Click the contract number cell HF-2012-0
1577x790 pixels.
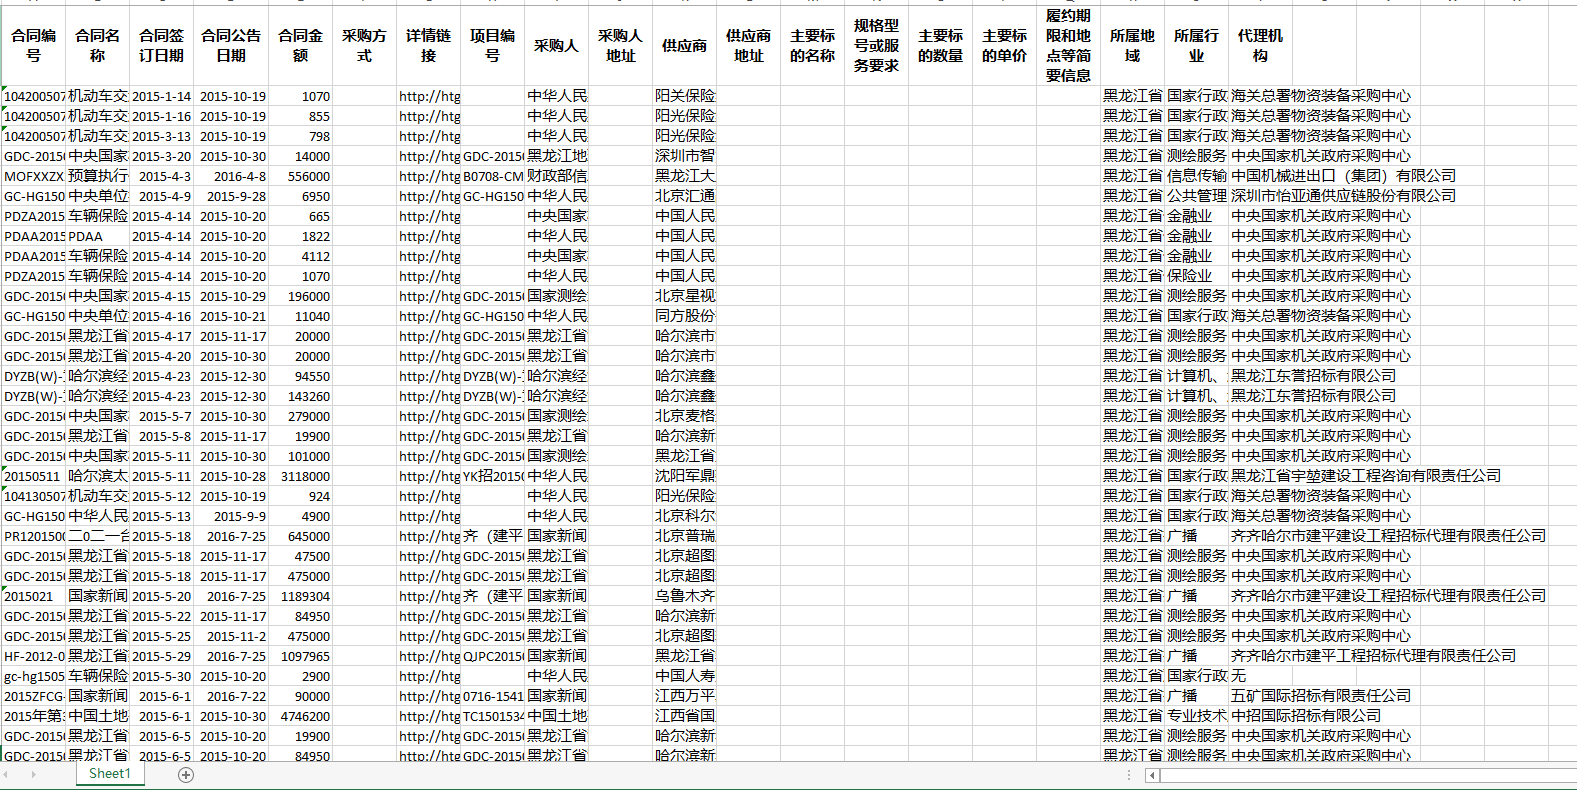click(x=34, y=656)
